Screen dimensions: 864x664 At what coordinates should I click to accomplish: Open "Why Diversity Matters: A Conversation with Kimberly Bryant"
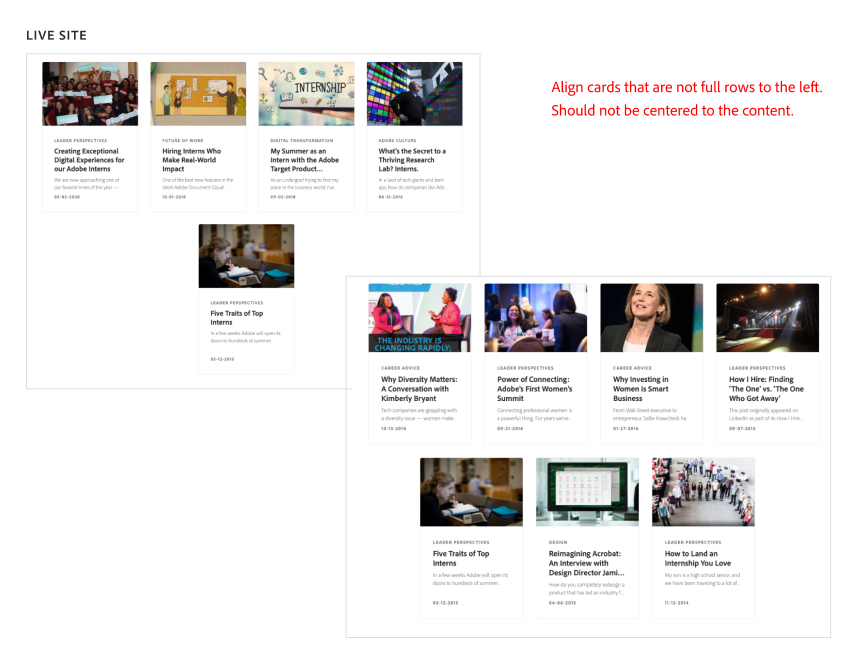click(418, 388)
